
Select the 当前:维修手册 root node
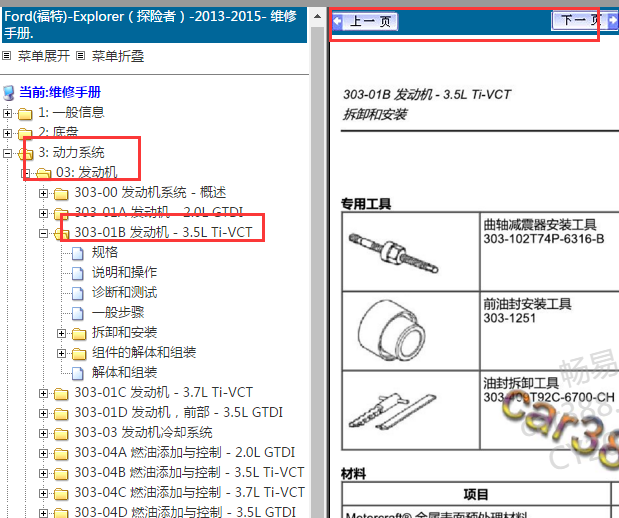point(60,92)
